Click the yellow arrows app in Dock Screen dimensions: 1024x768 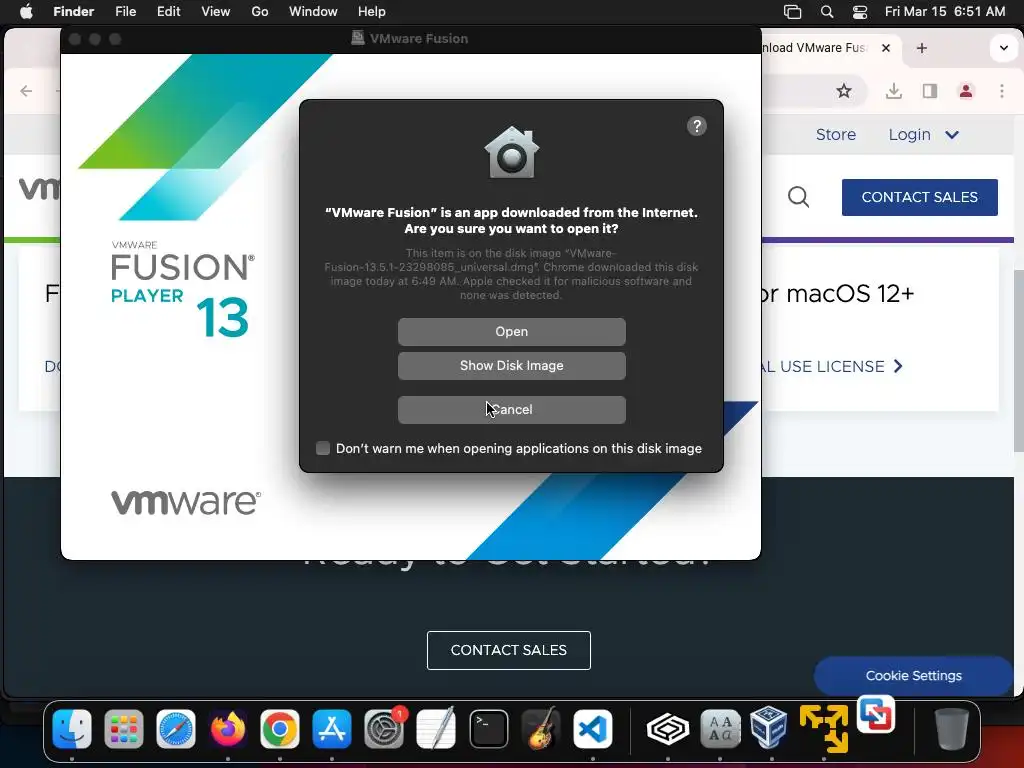coord(824,728)
